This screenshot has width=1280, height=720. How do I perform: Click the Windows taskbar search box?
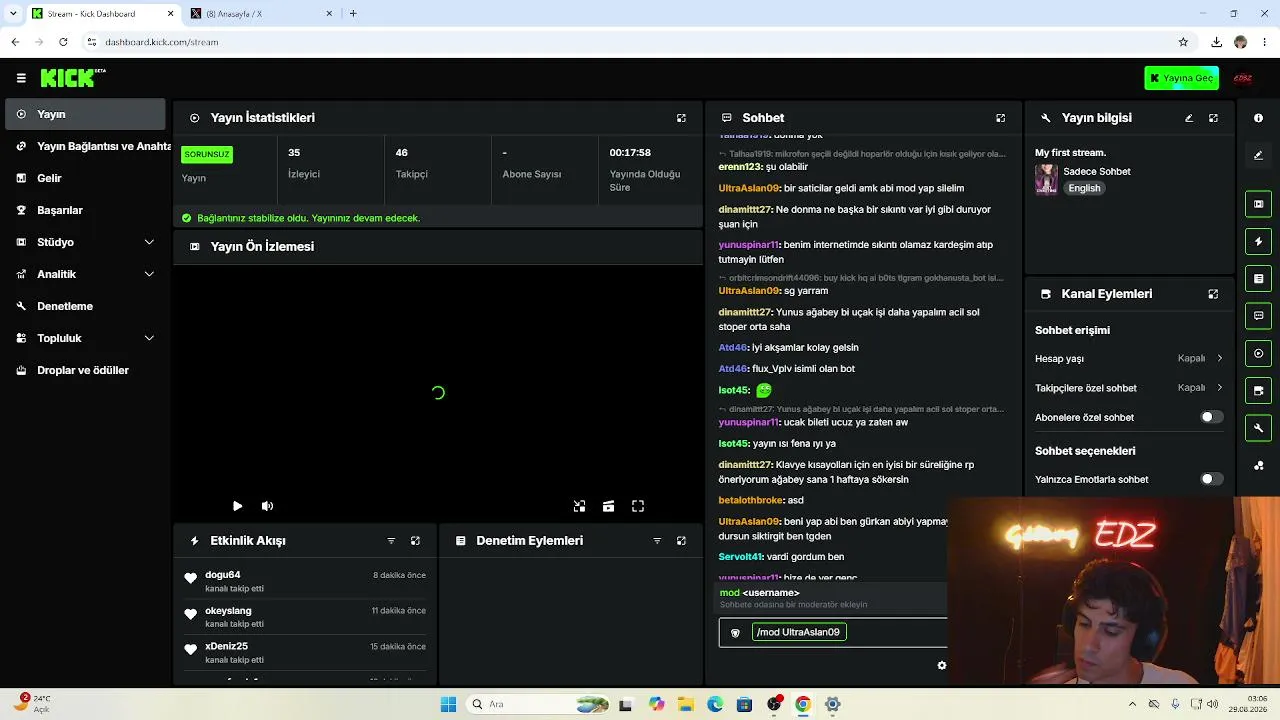click(537, 704)
